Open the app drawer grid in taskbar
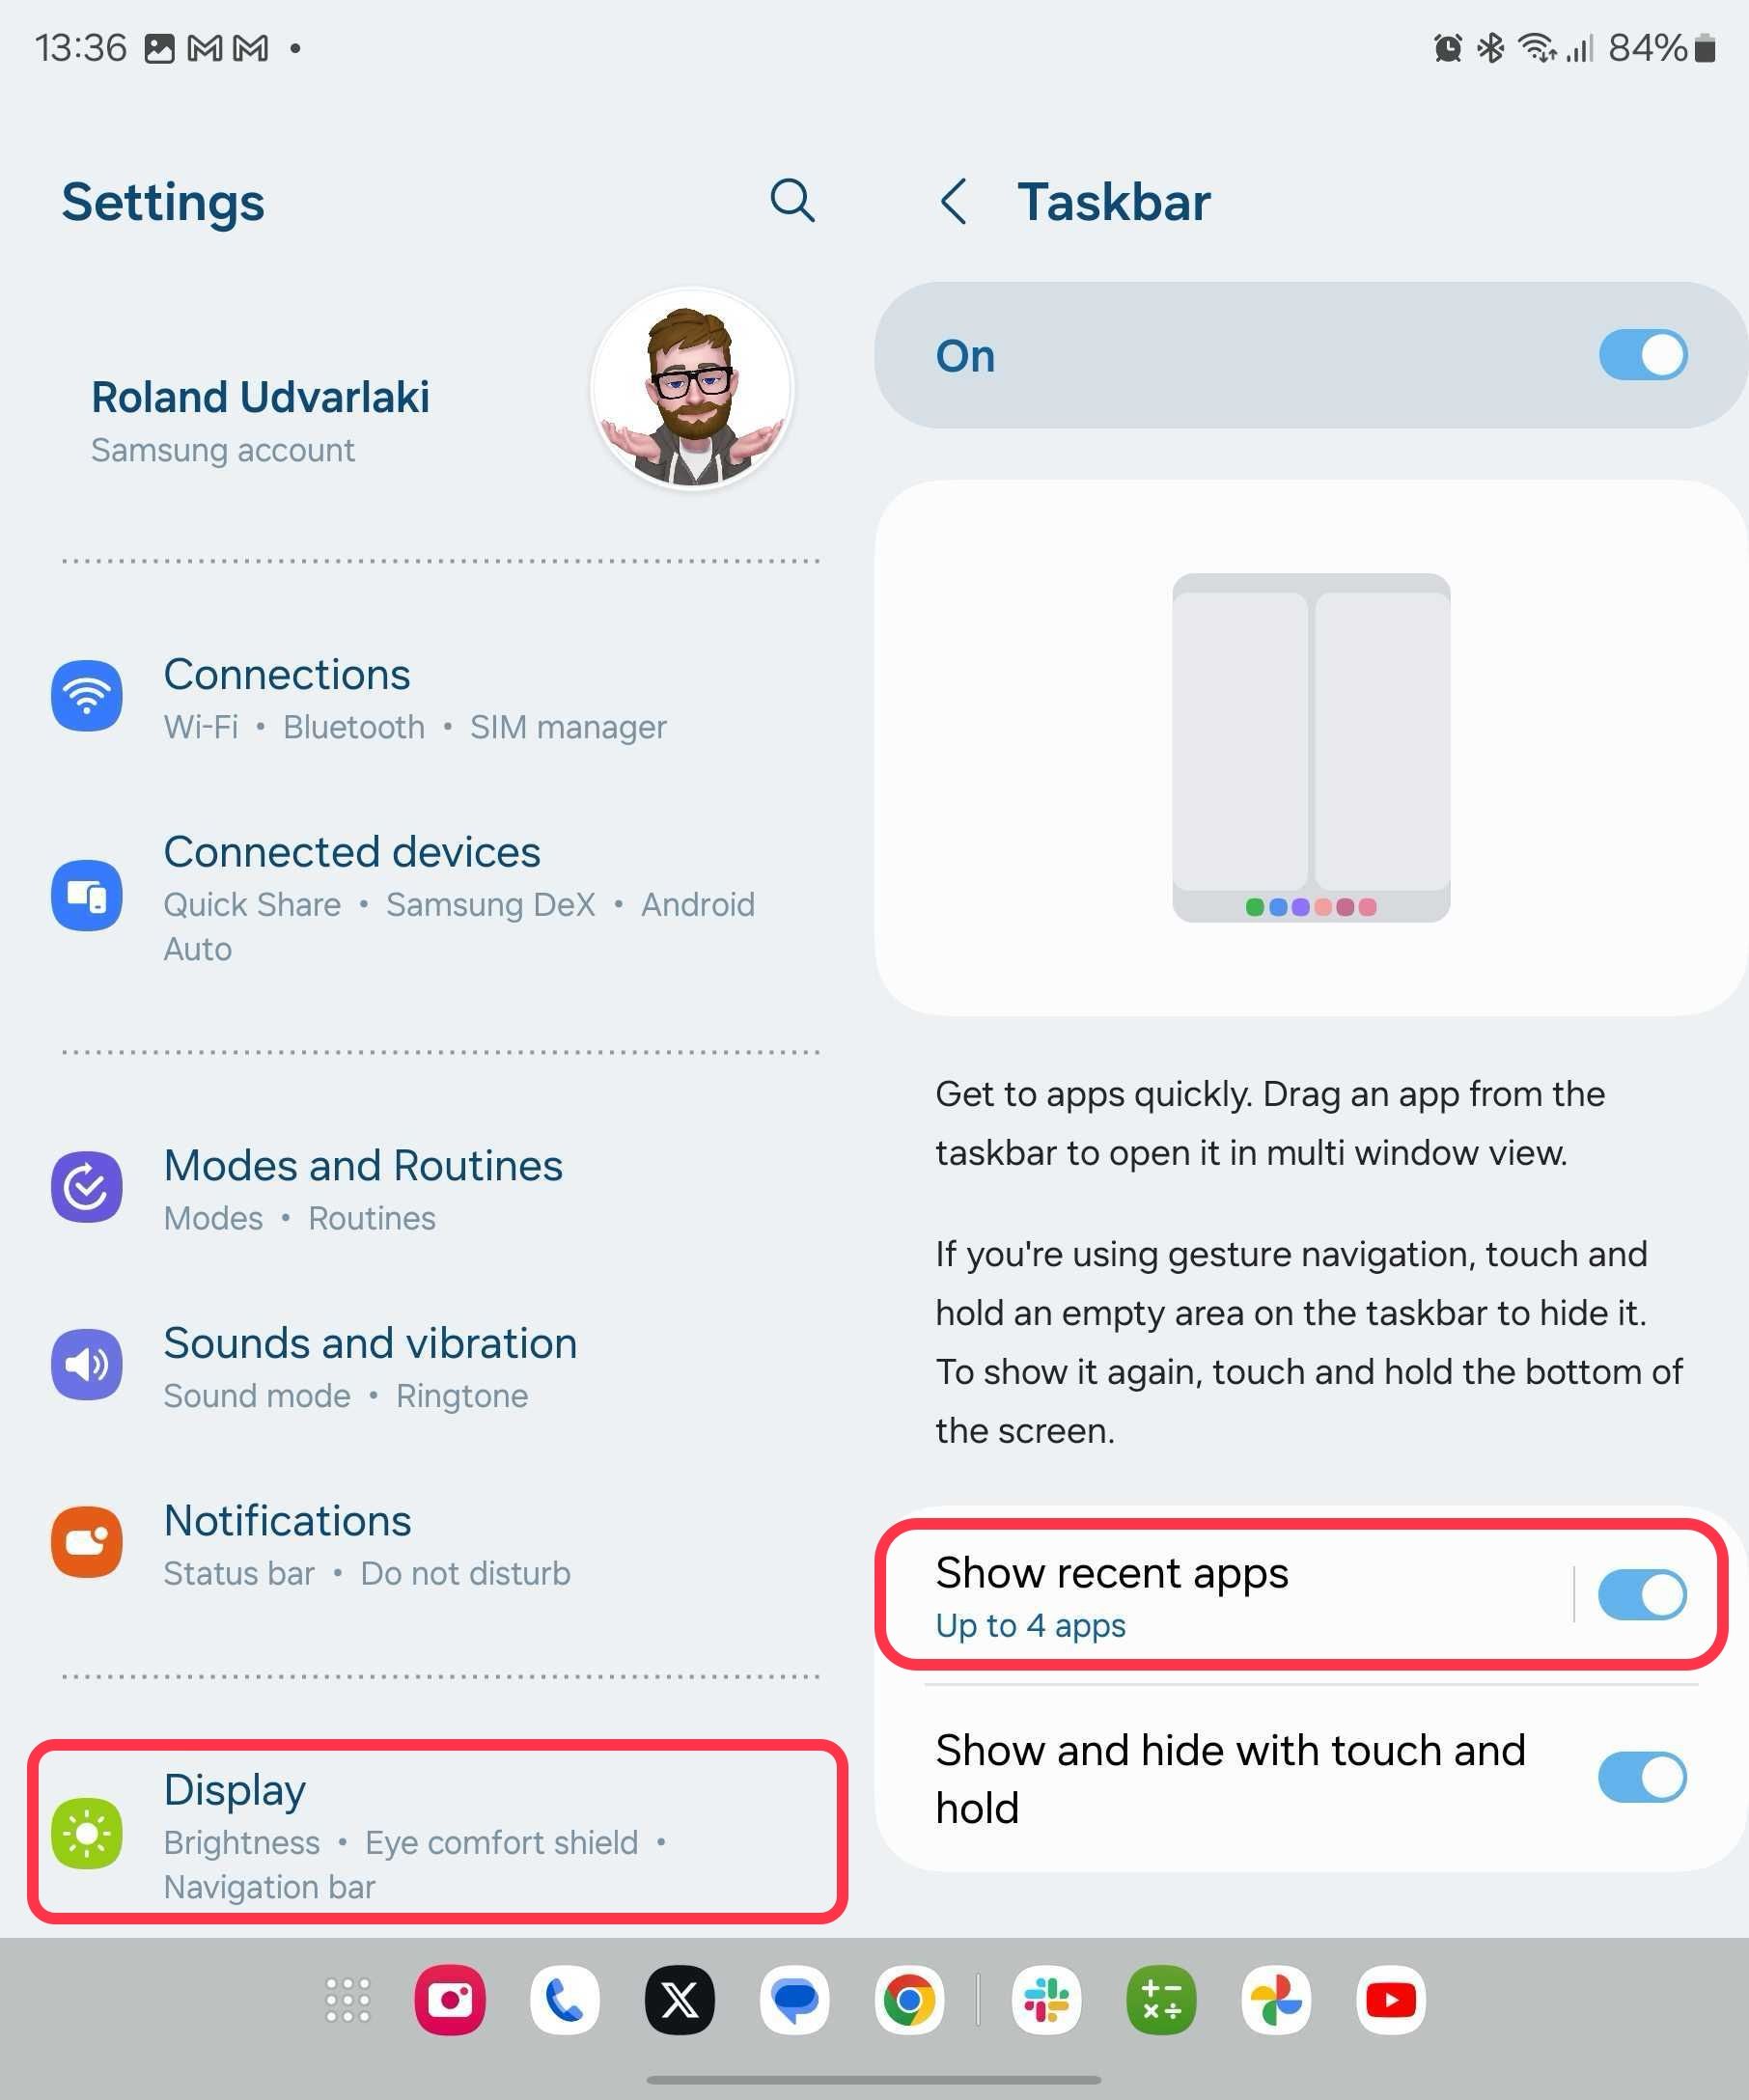Image resolution: width=1749 pixels, height=2100 pixels. tap(348, 2000)
